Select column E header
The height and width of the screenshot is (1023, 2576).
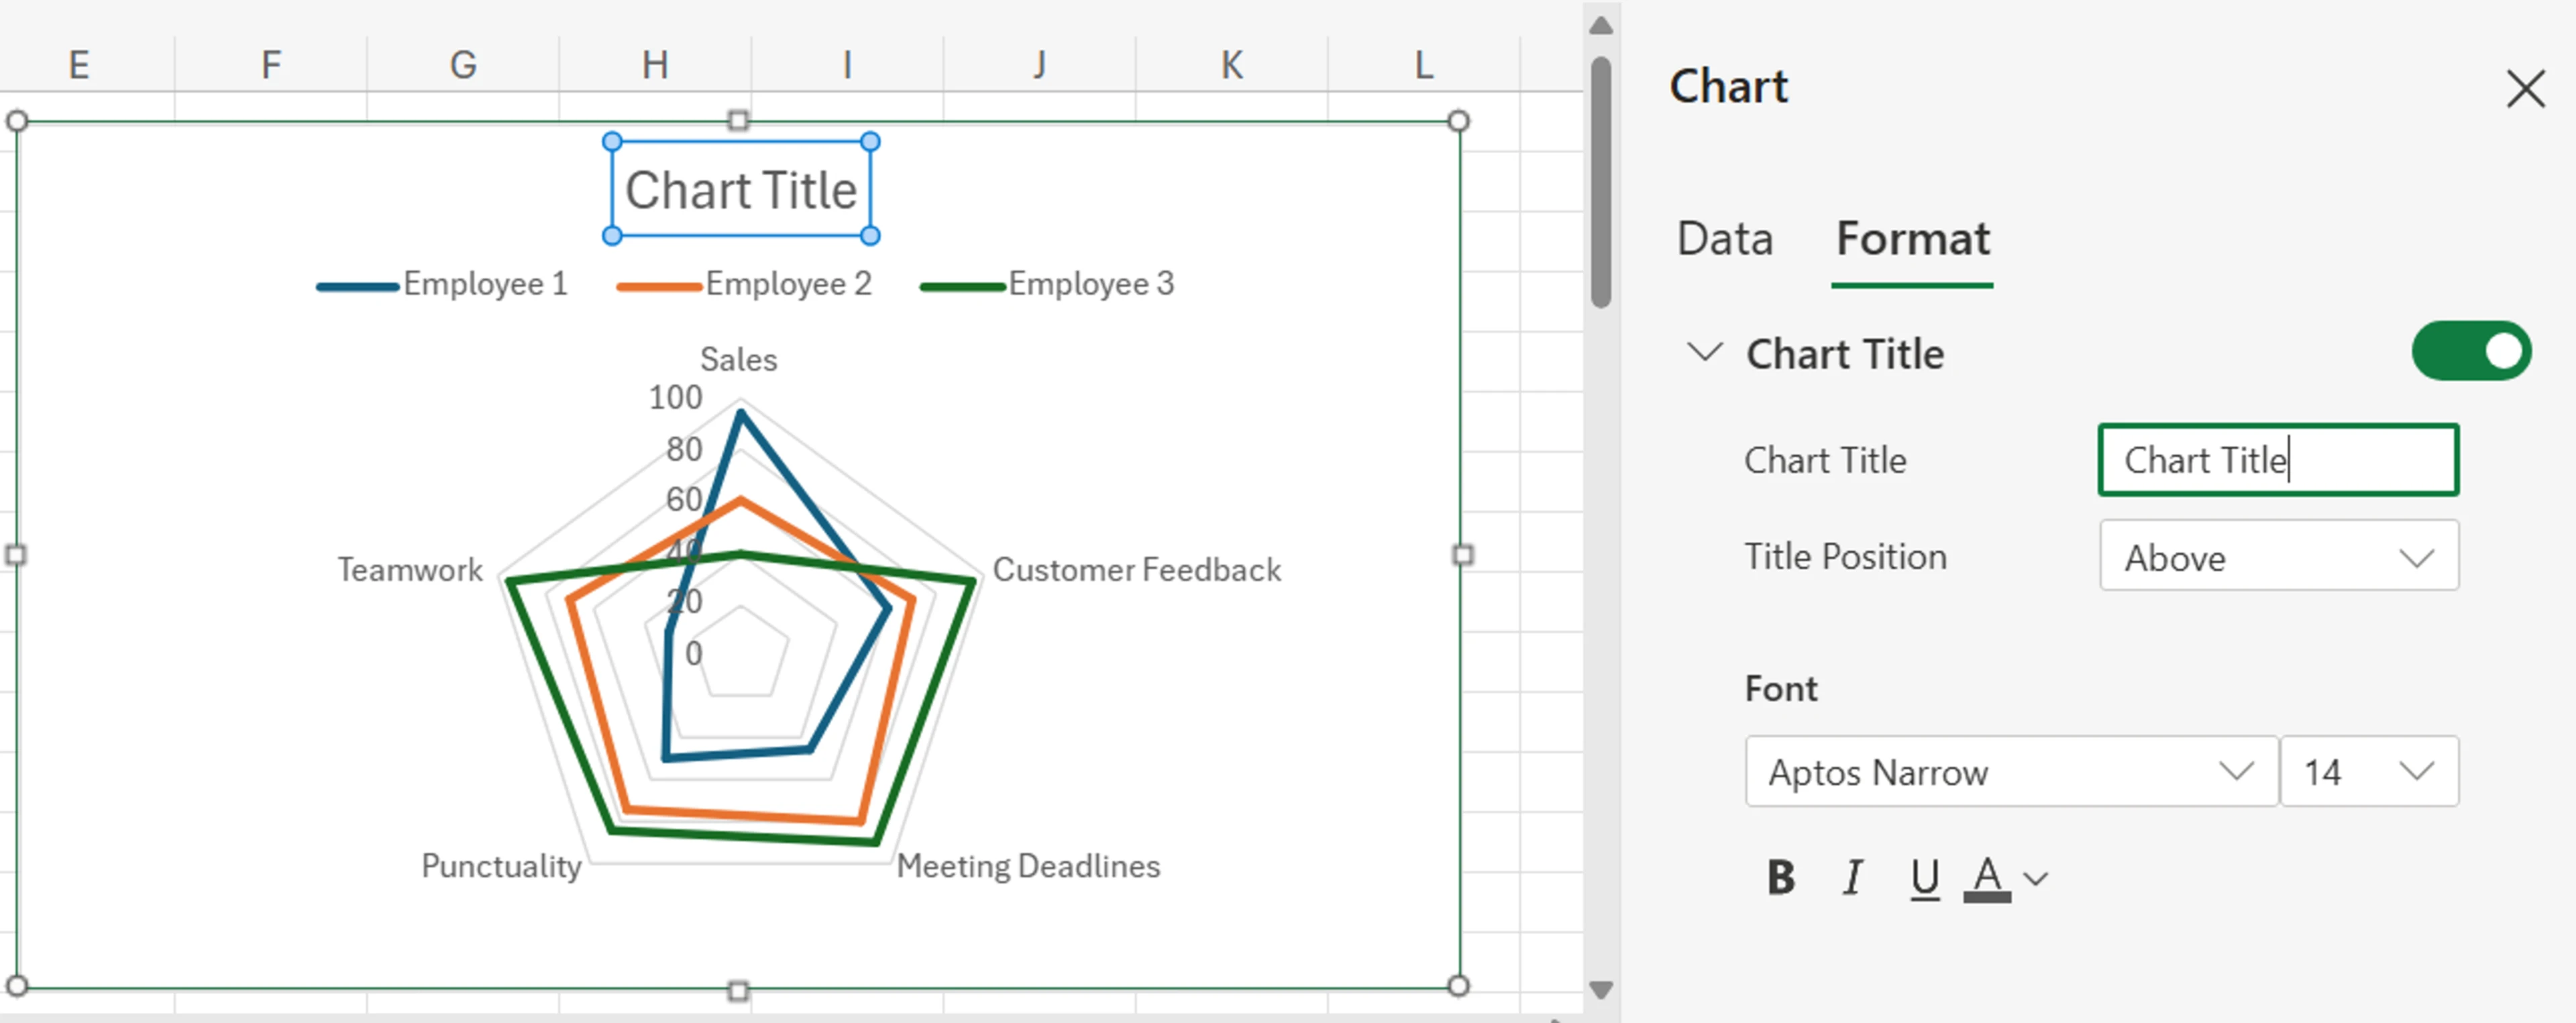(x=79, y=65)
